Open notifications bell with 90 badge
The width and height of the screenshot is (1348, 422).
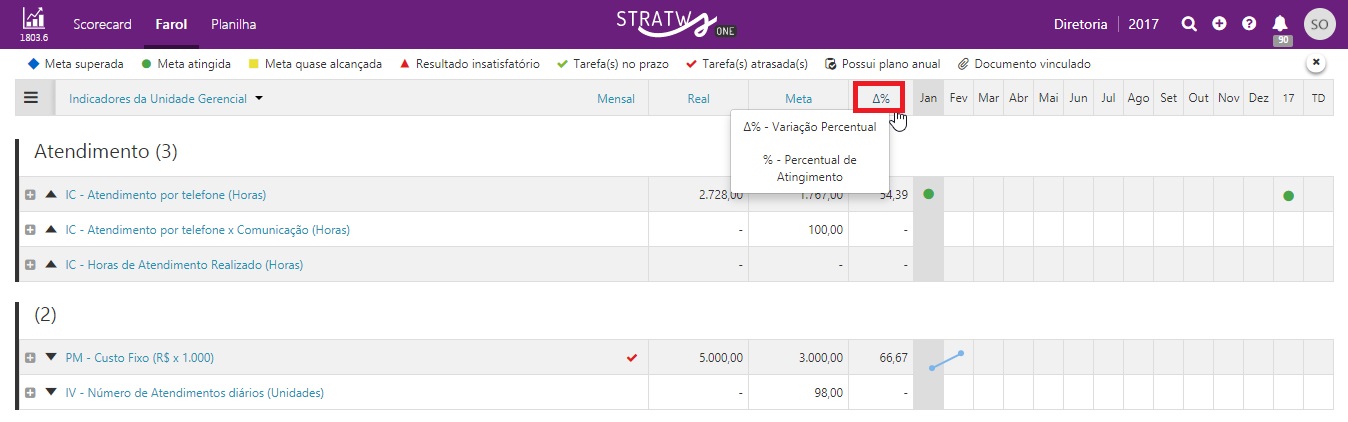pos(1280,24)
